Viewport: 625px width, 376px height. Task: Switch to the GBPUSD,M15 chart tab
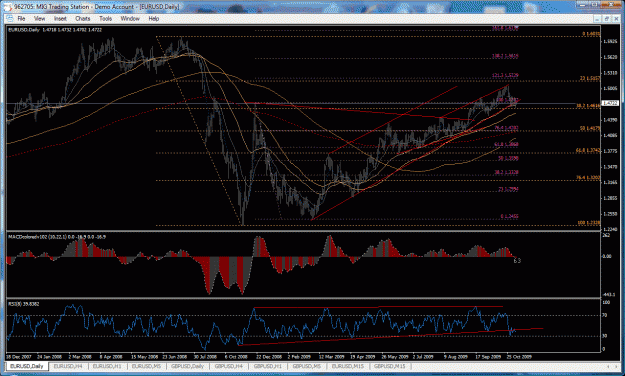(x=389, y=366)
